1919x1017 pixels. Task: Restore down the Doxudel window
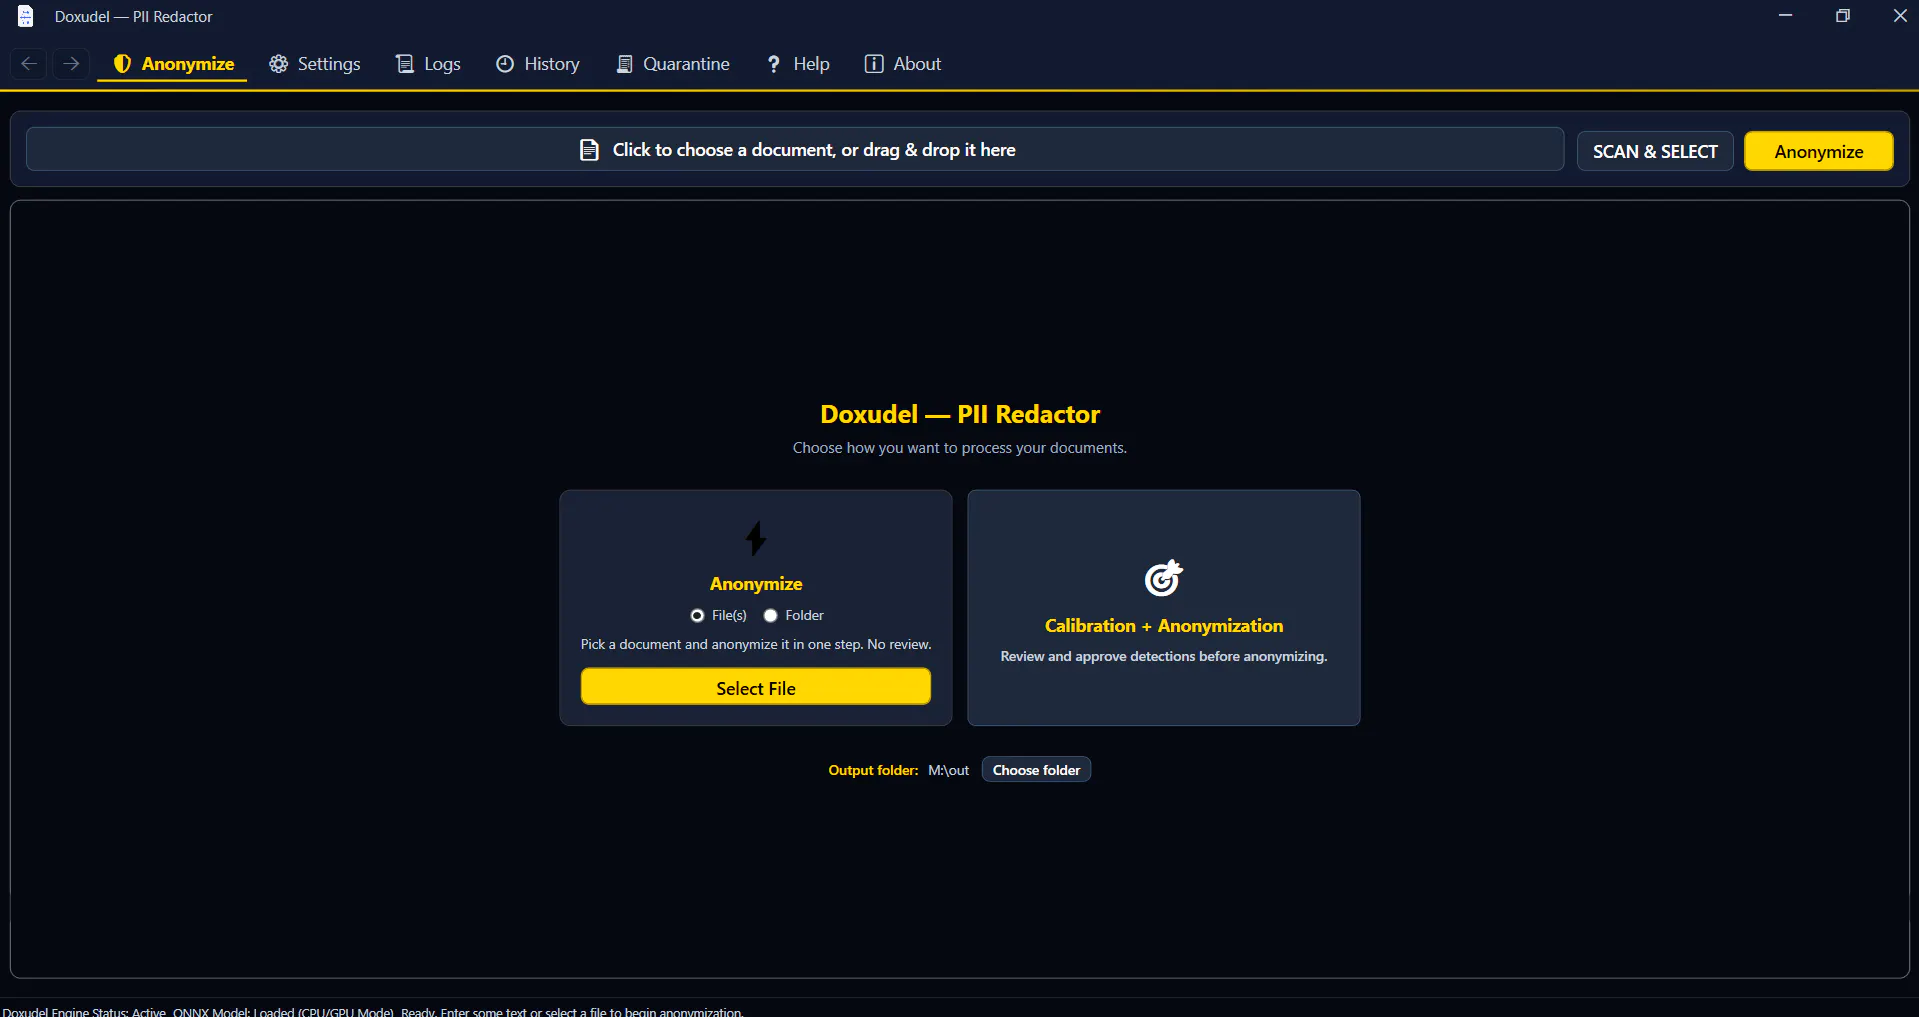click(x=1843, y=16)
